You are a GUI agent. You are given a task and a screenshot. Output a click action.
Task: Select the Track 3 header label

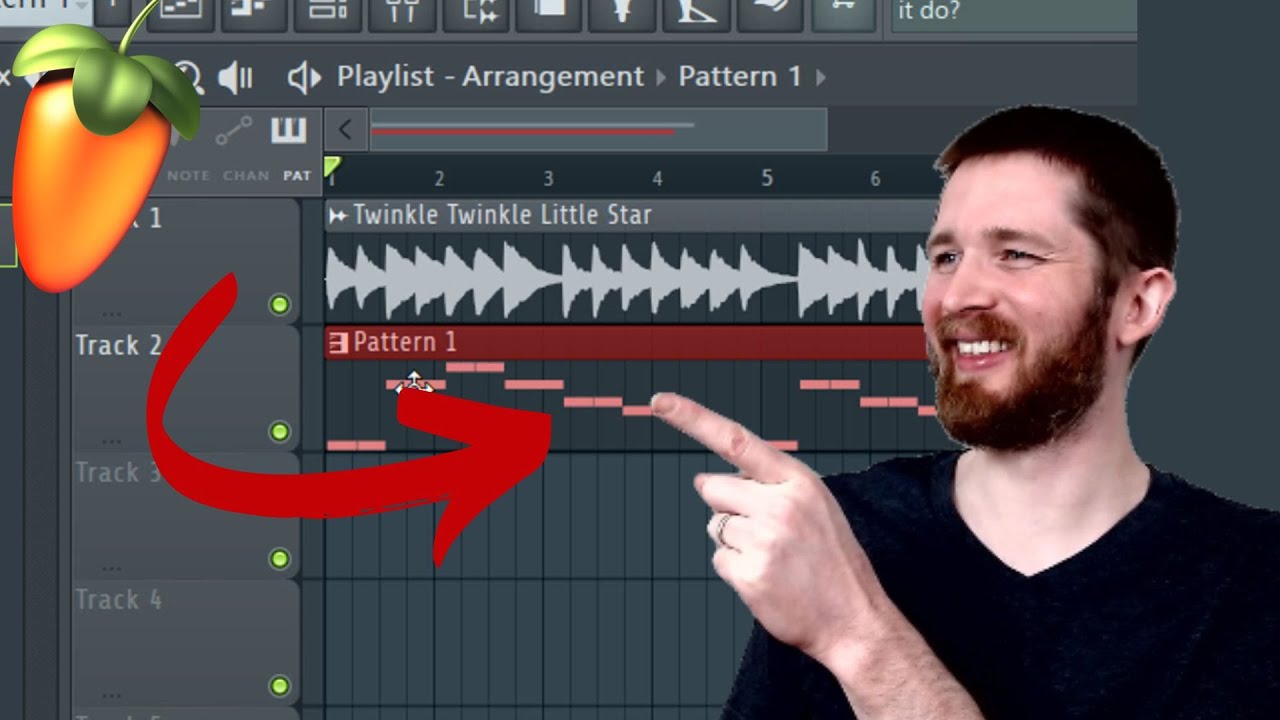pyautogui.click(x=118, y=473)
